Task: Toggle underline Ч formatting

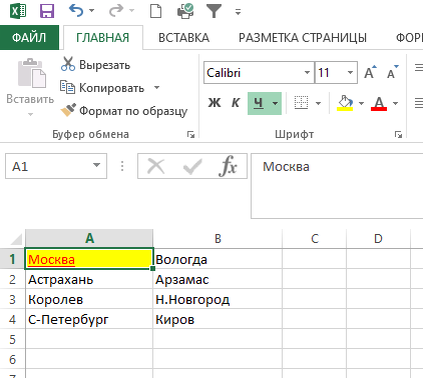Action: pyautogui.click(x=258, y=103)
